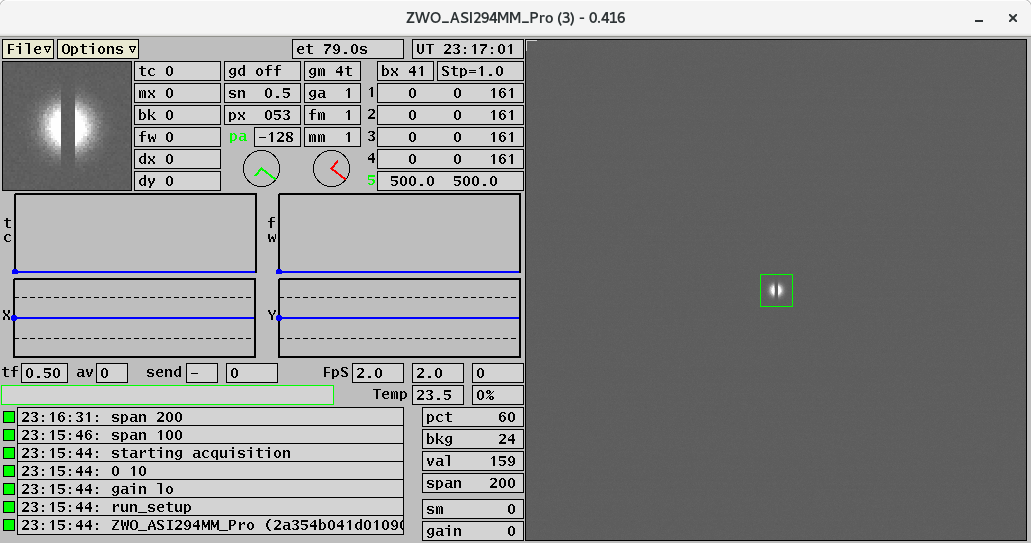
Task: Click the green square beside 'span 200' log
Action: coord(9,417)
